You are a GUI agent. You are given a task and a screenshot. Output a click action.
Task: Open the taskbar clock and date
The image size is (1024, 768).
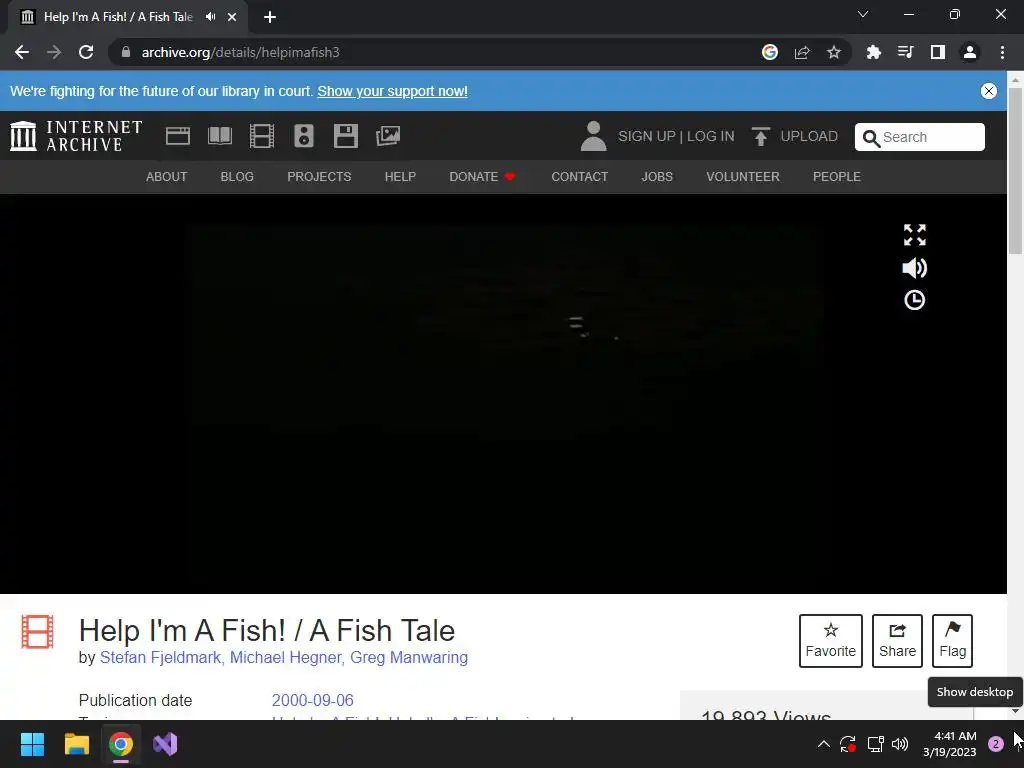949,744
